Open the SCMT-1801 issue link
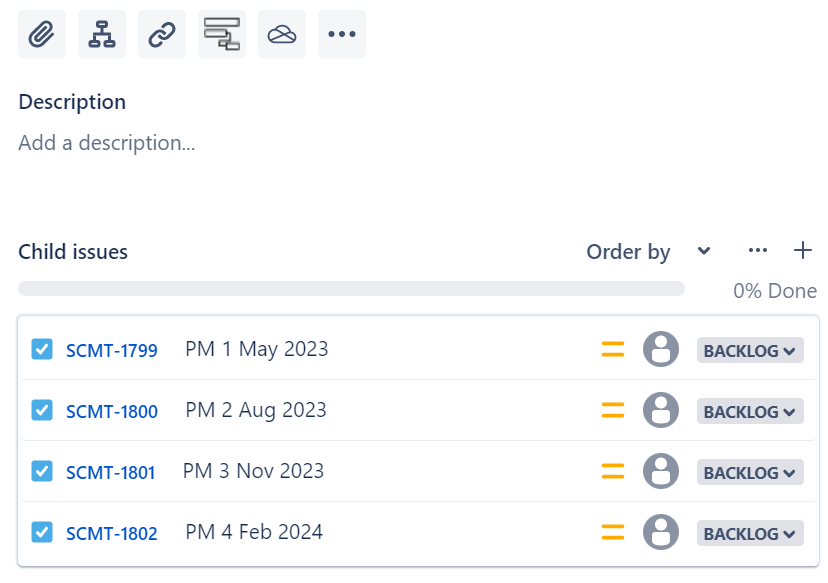Screen dimensions: 828x583 tap(110, 473)
